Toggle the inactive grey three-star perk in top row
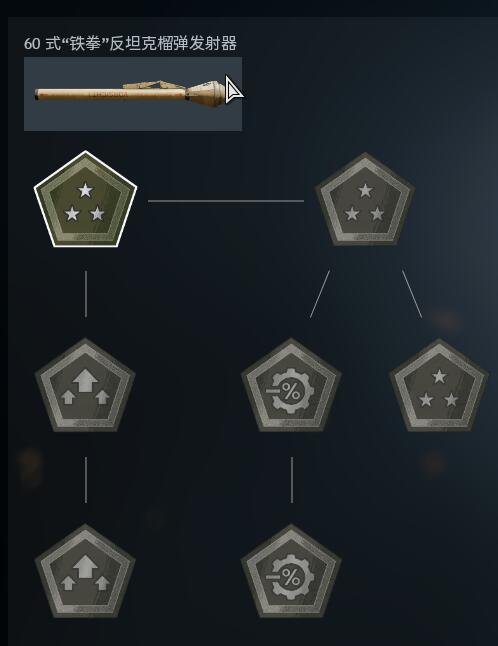Screen dimensions: 498x646 [365, 200]
